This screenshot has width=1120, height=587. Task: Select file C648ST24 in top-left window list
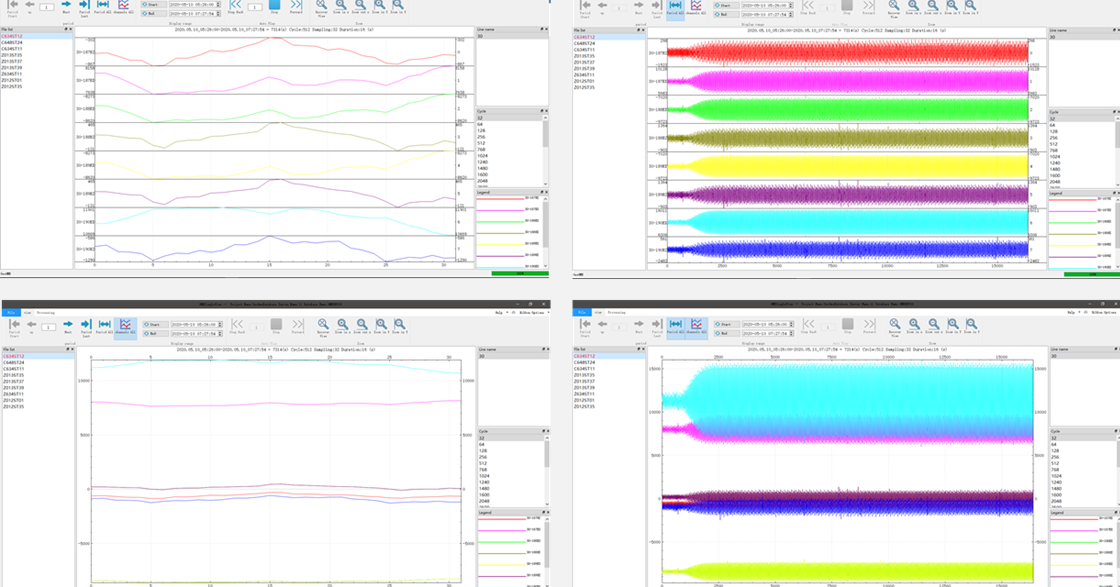(11, 43)
